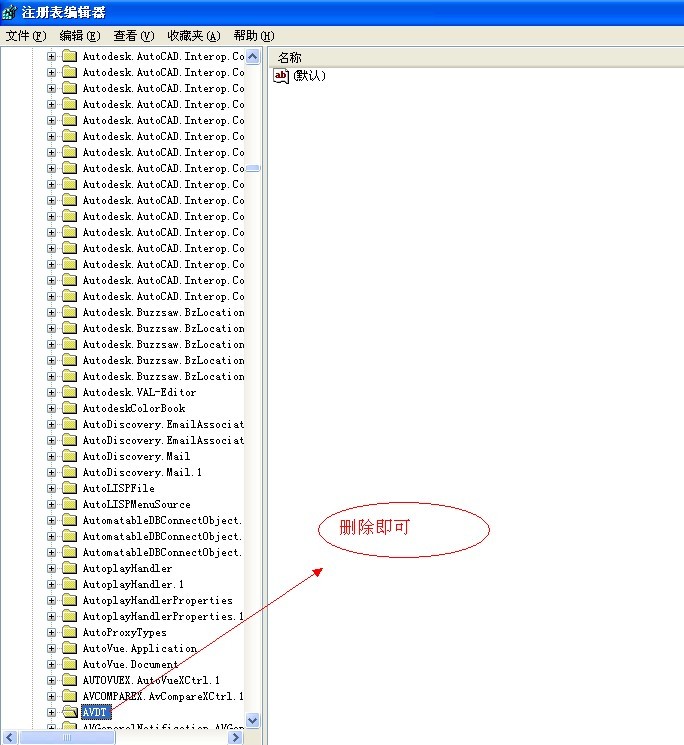Image resolution: width=684 pixels, height=745 pixels.
Task: Select AutoDiscovery.Mail key
Action: [136, 456]
